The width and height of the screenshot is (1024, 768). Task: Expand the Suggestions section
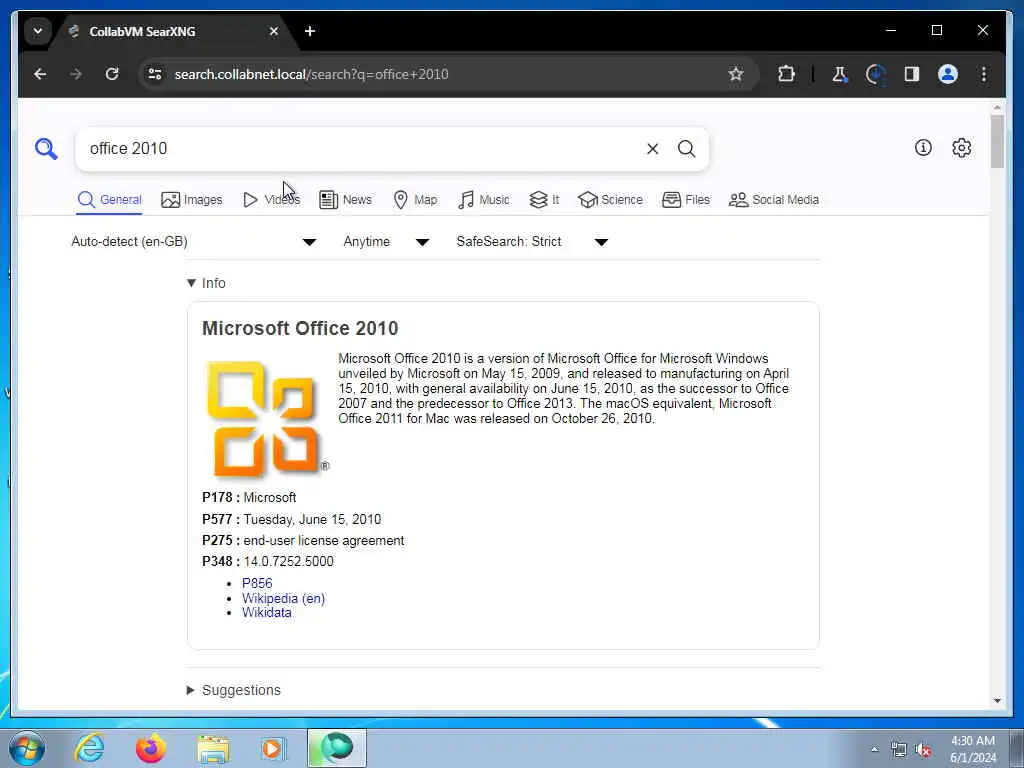(x=234, y=690)
